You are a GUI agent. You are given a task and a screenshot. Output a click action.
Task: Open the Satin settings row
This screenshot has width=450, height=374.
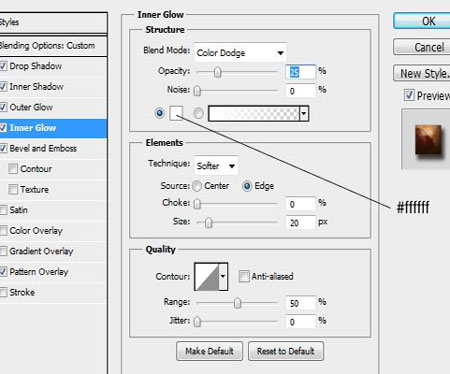[53, 210]
